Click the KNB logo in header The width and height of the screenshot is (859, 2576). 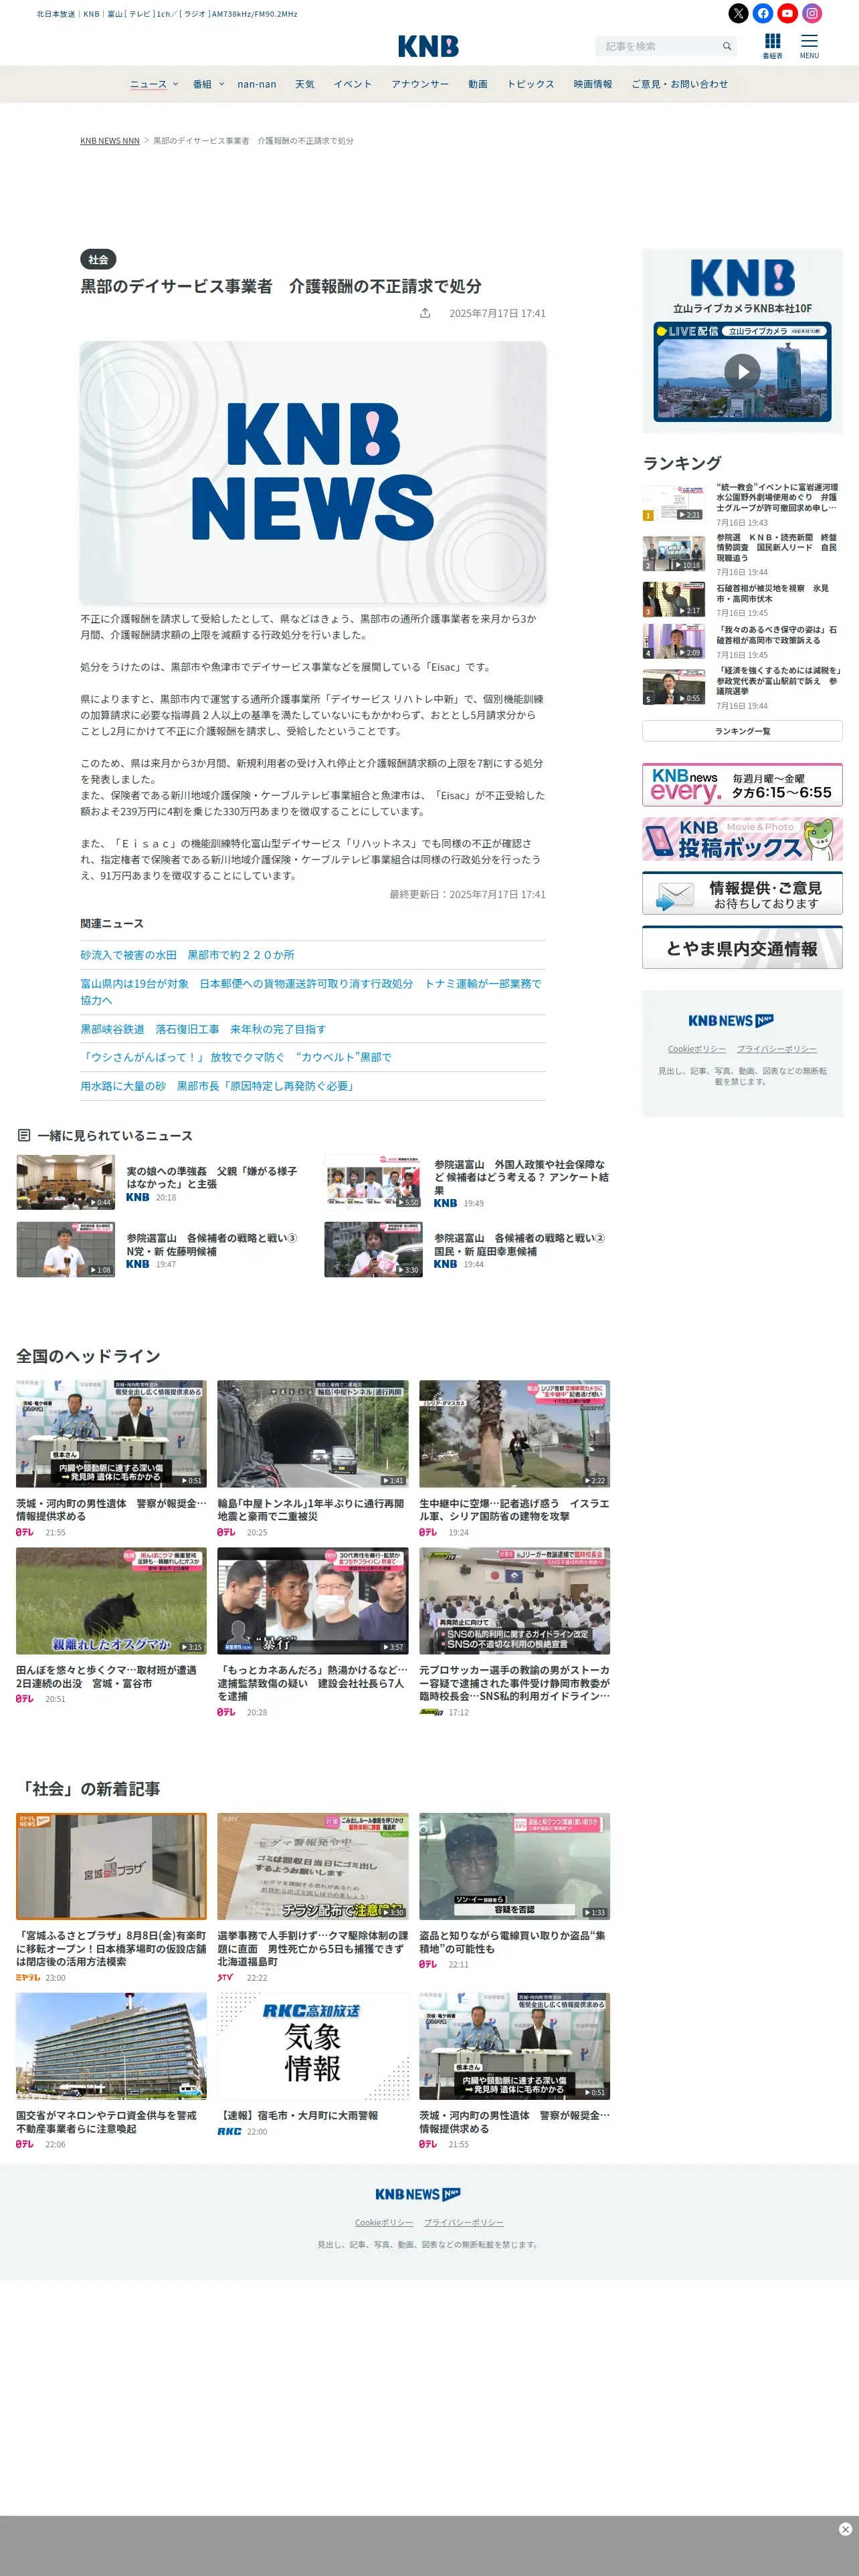(x=428, y=46)
